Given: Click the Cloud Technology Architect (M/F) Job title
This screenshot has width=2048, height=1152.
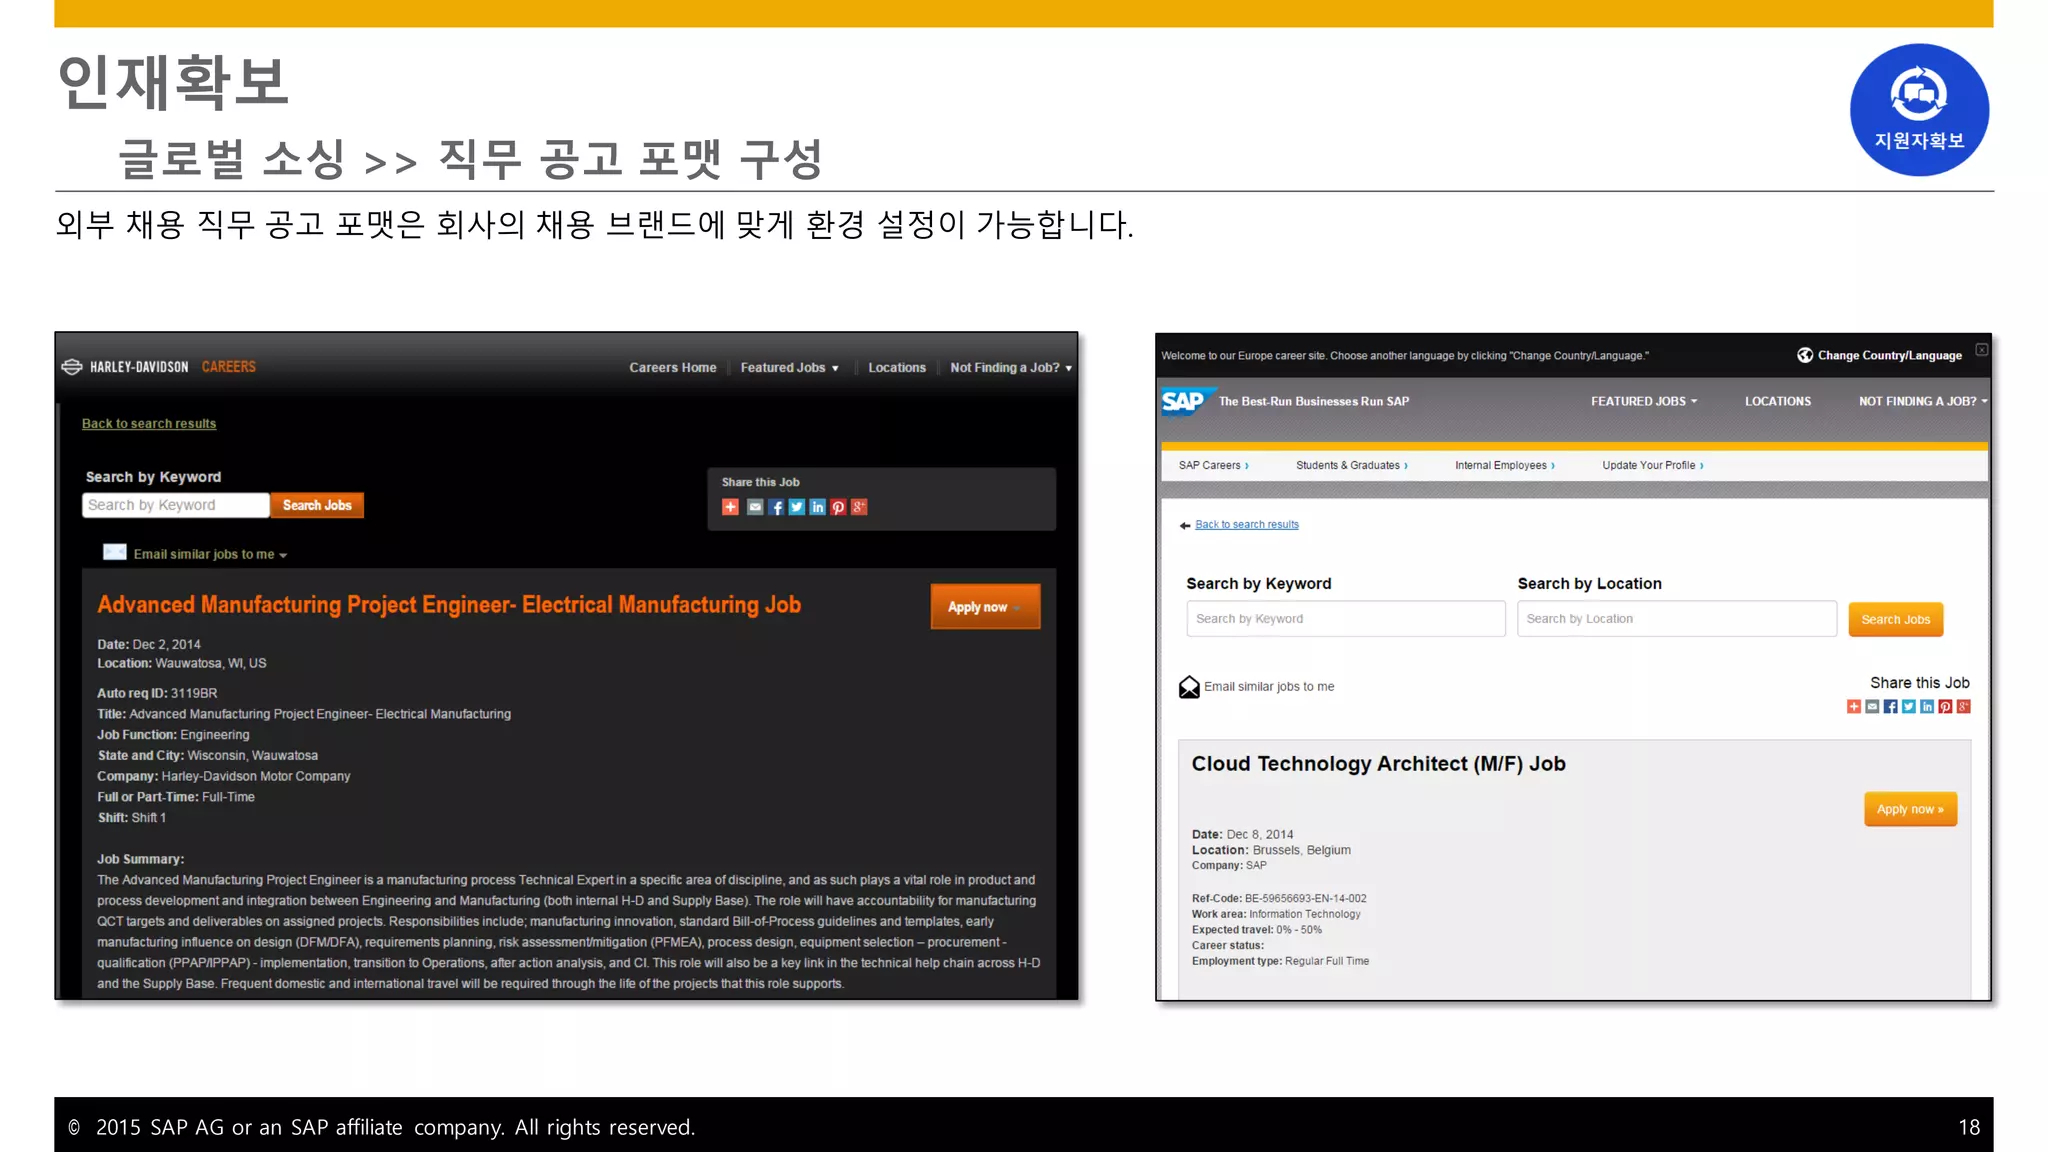Looking at the screenshot, I should (1378, 764).
